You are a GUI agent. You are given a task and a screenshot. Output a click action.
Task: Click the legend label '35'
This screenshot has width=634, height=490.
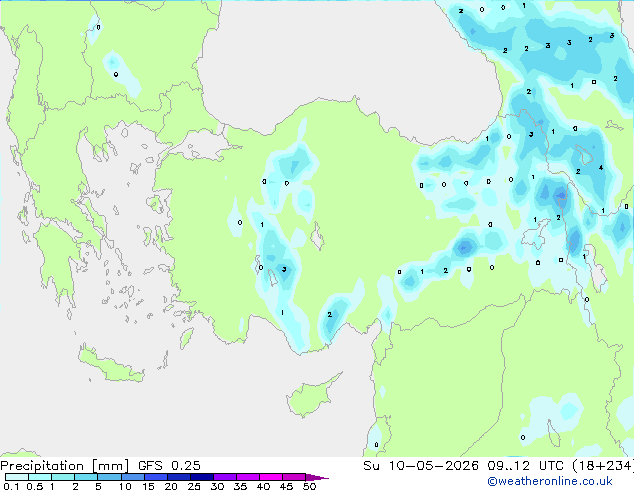click(x=240, y=486)
